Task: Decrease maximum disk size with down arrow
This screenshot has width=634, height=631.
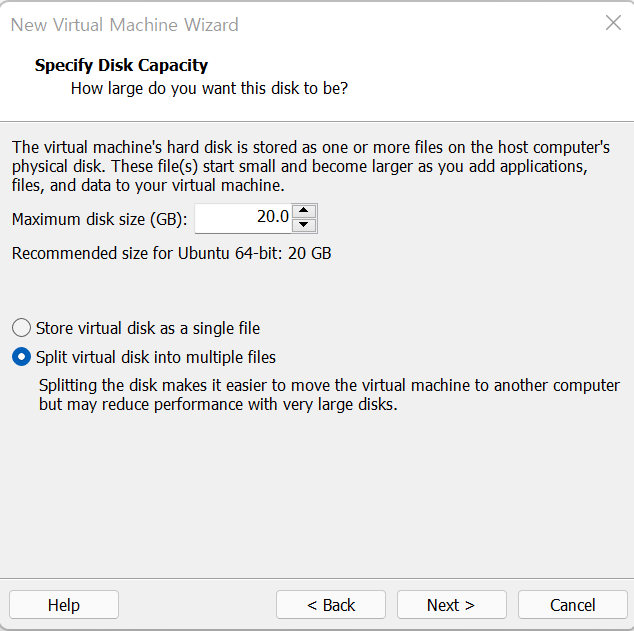Action: point(304,225)
